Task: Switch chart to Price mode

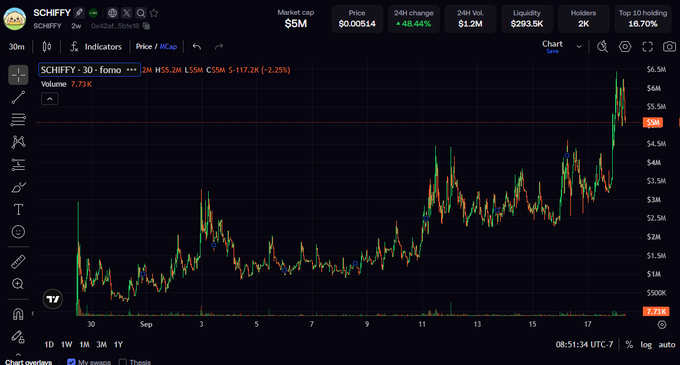Action: tap(144, 46)
